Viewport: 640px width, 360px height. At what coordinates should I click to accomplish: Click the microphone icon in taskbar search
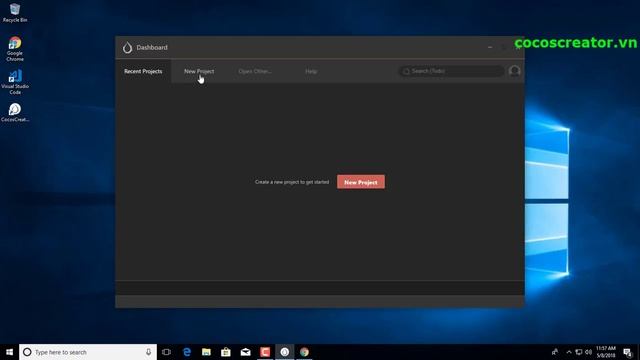pos(149,352)
